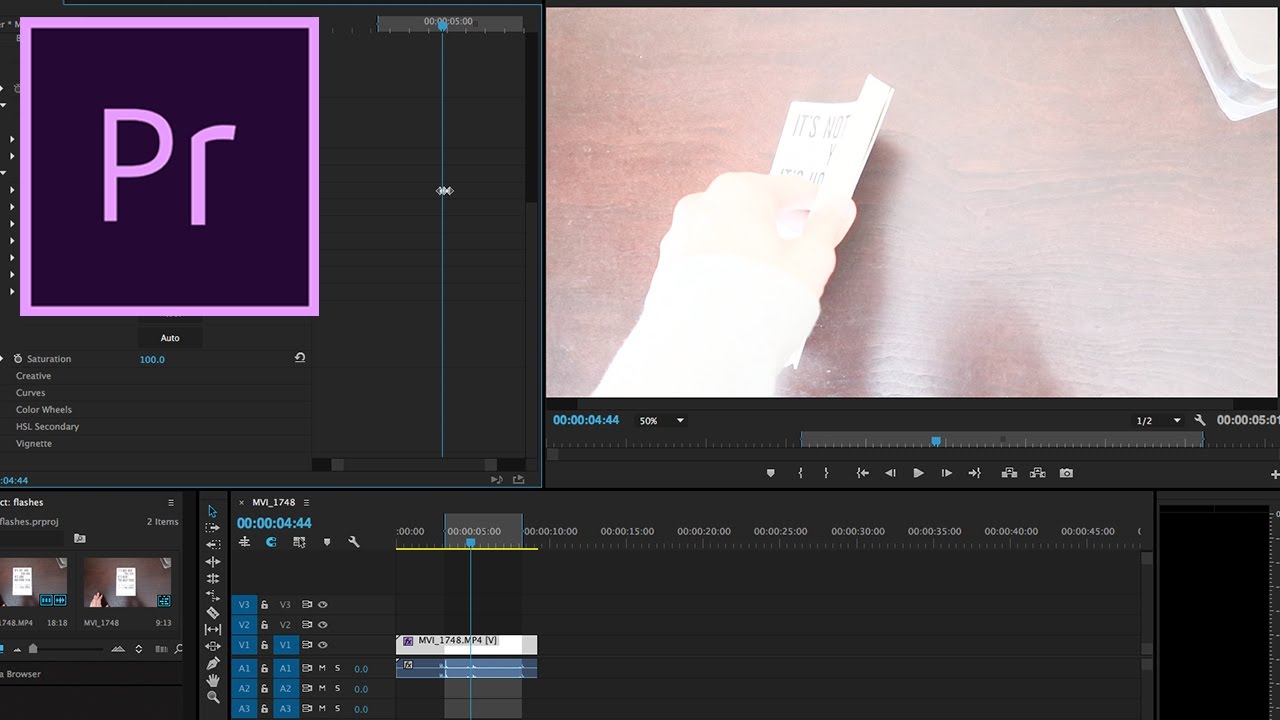This screenshot has width=1280, height=720.
Task: Select the Pen tool
Action: (213, 663)
